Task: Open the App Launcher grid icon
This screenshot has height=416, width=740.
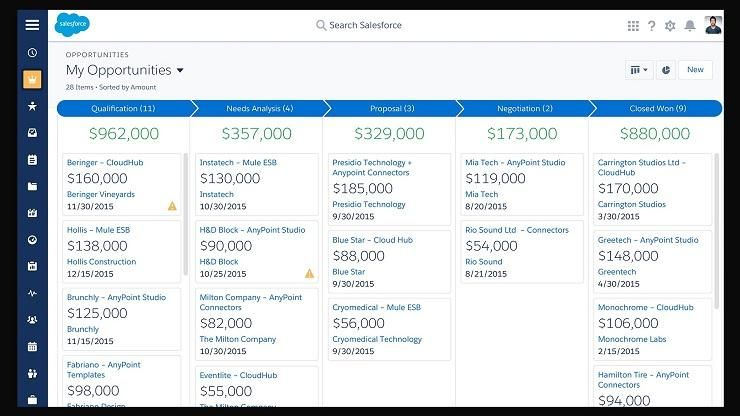Action: [633, 25]
